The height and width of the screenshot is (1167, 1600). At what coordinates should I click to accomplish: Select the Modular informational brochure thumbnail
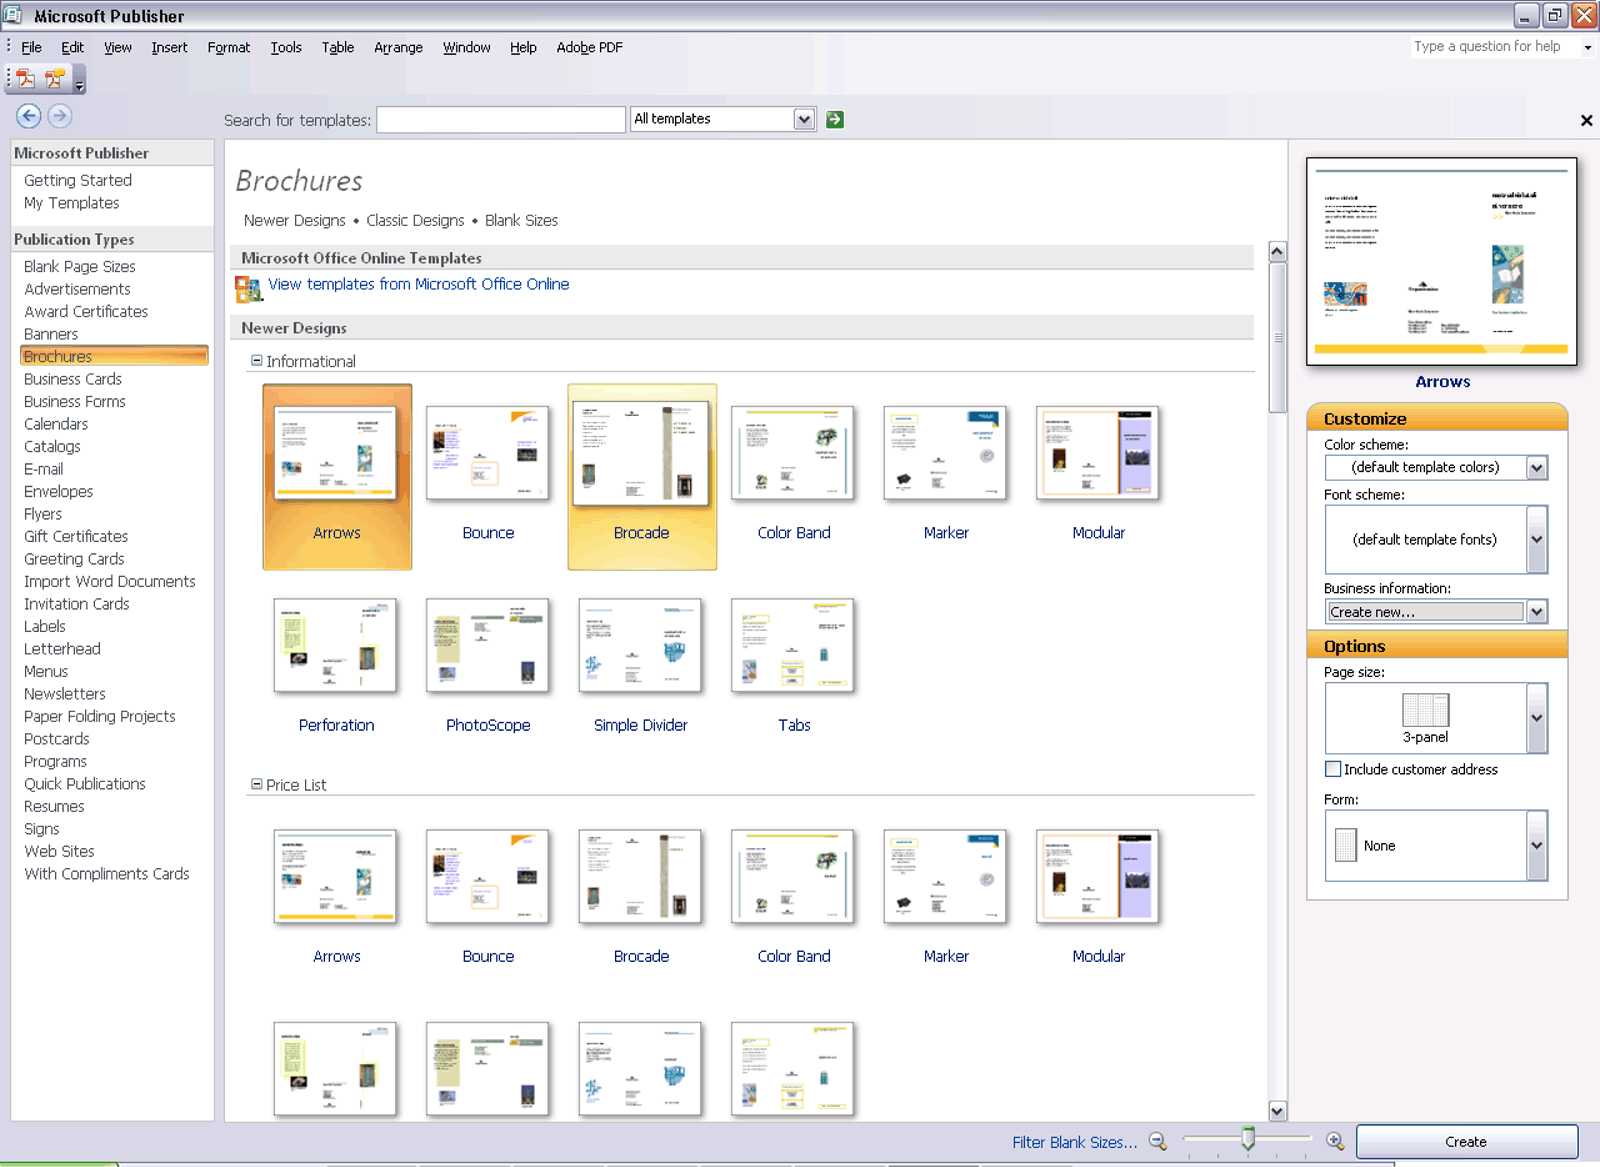tap(1098, 452)
